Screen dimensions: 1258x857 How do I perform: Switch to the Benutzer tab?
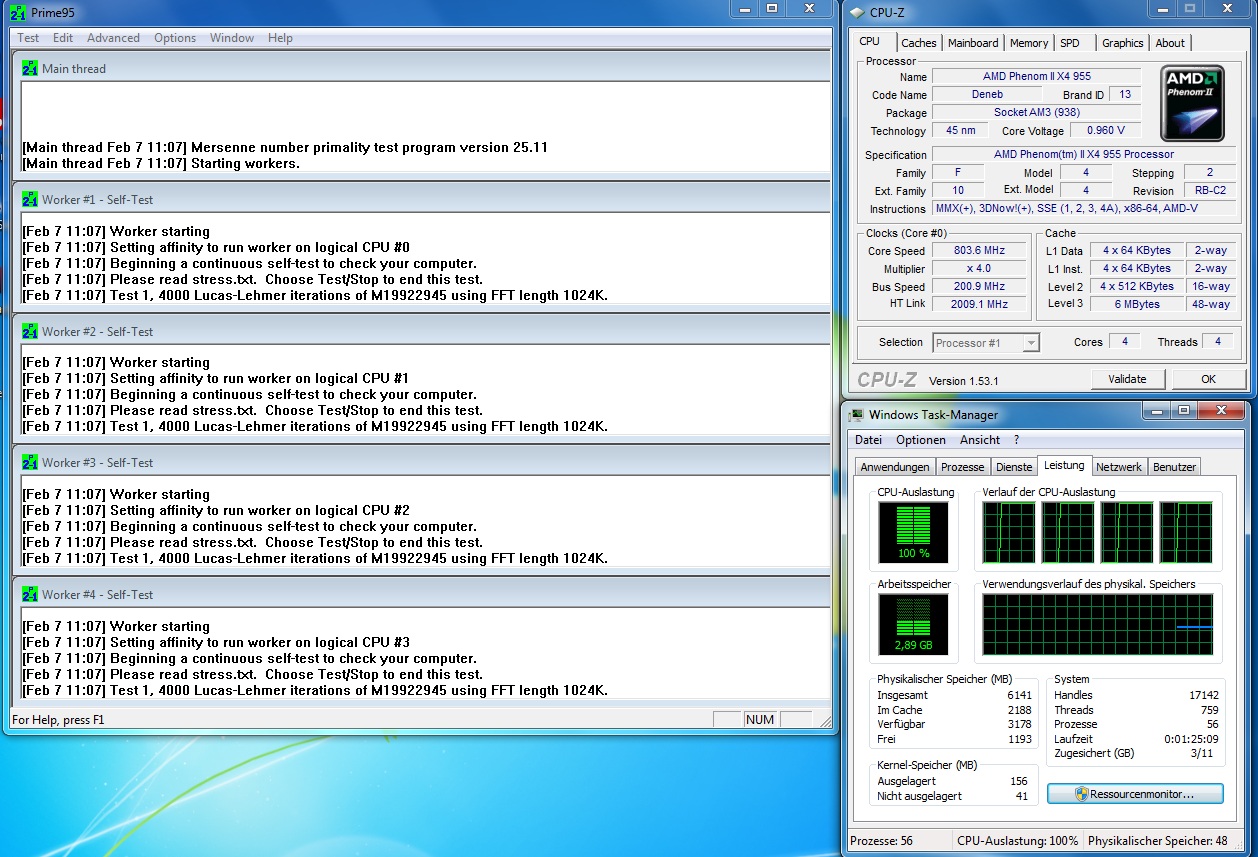pyautogui.click(x=1174, y=467)
